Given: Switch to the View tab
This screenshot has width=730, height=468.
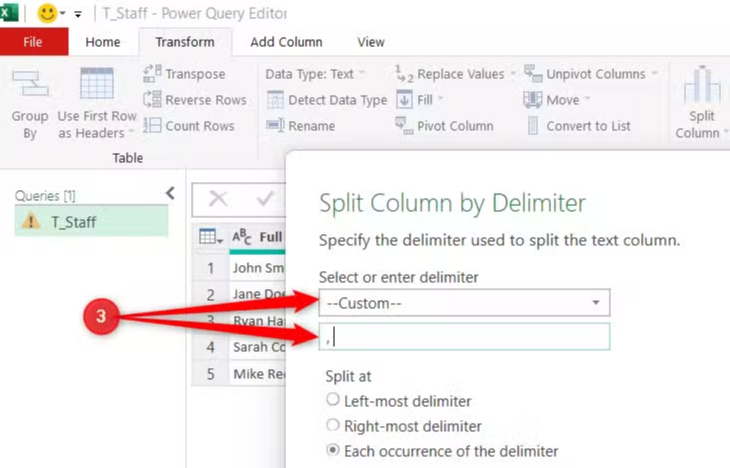Looking at the screenshot, I should (x=371, y=42).
